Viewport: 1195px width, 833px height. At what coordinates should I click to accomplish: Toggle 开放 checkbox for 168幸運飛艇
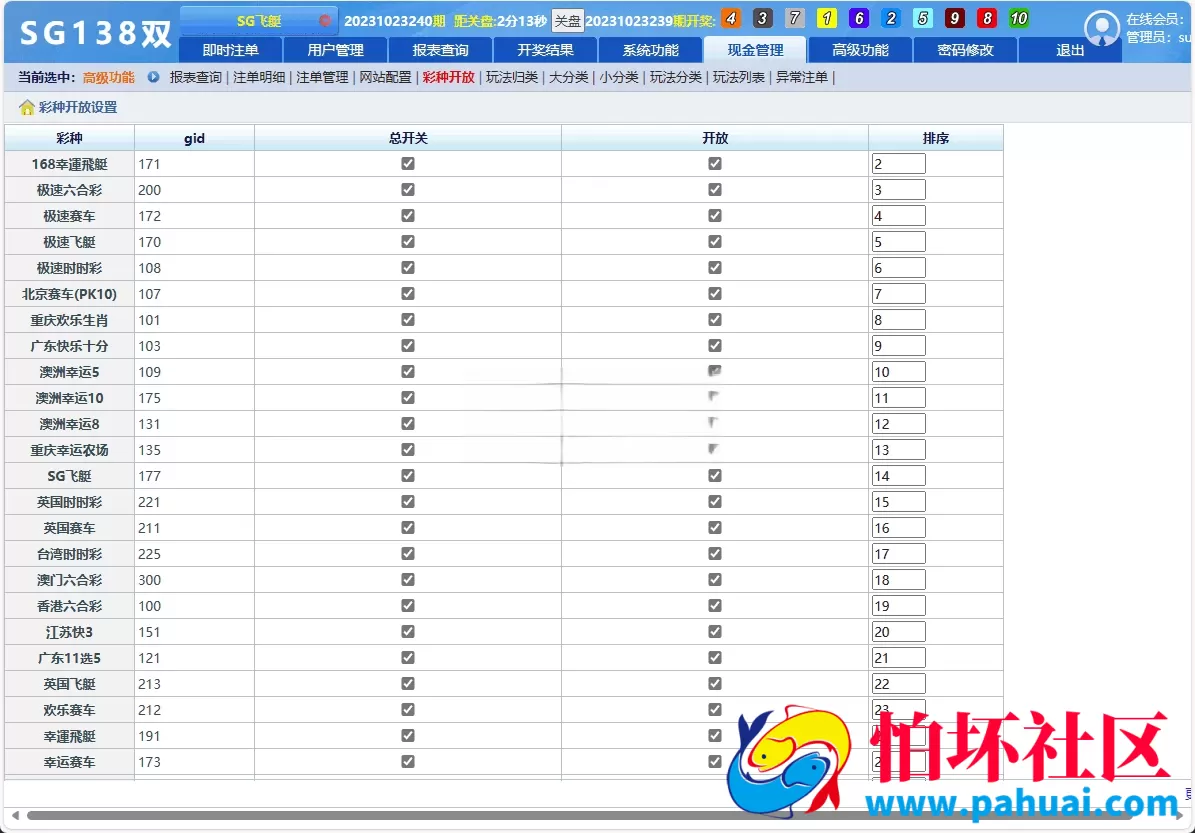point(715,163)
